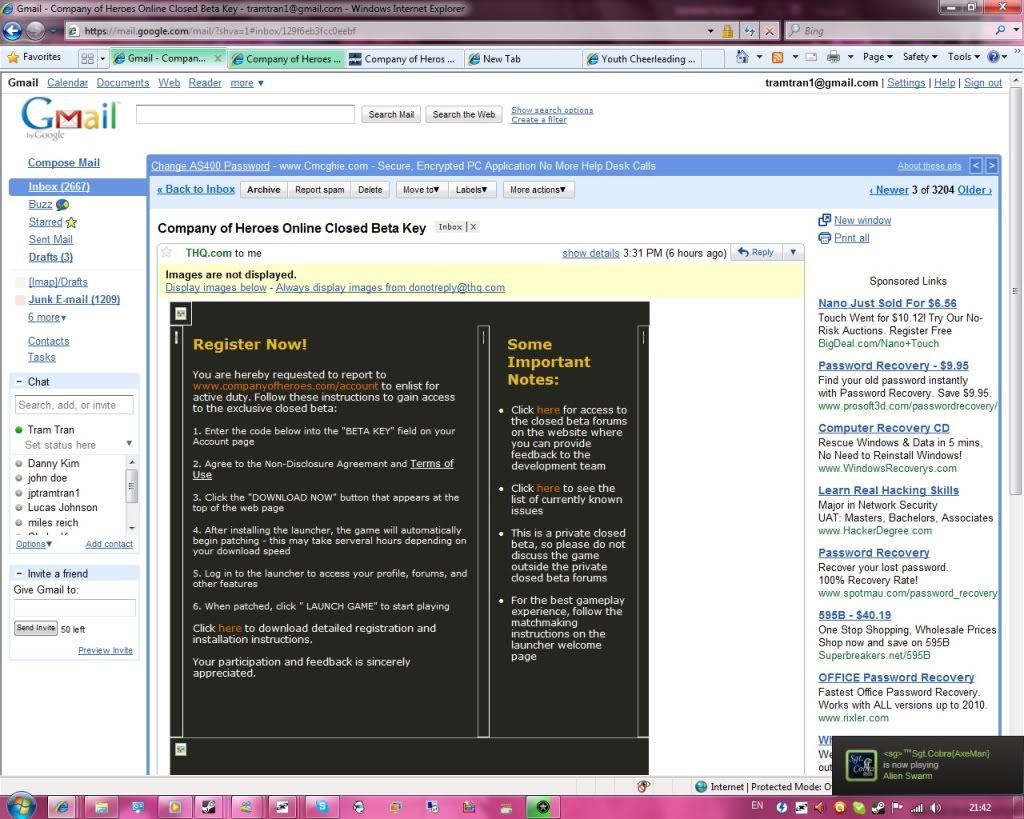
Task: Click the Archive button
Action: click(264, 190)
